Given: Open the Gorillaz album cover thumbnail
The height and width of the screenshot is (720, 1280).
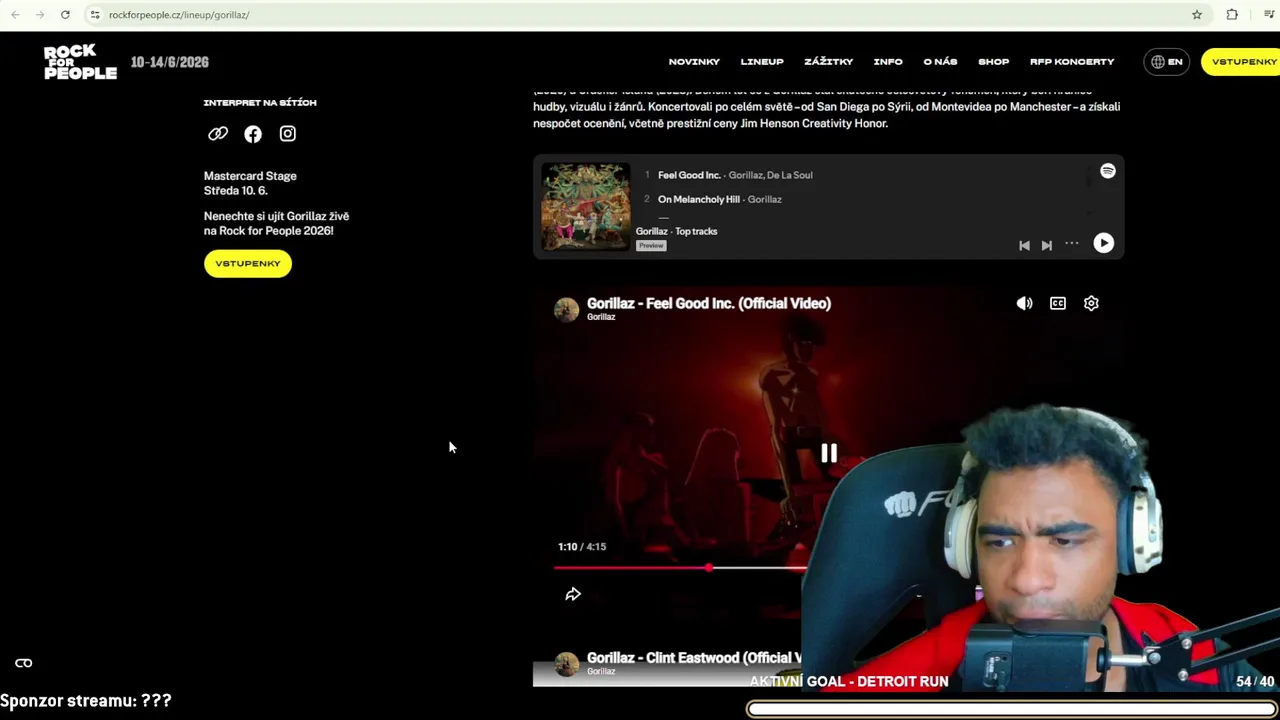Looking at the screenshot, I should pyautogui.click(x=586, y=206).
